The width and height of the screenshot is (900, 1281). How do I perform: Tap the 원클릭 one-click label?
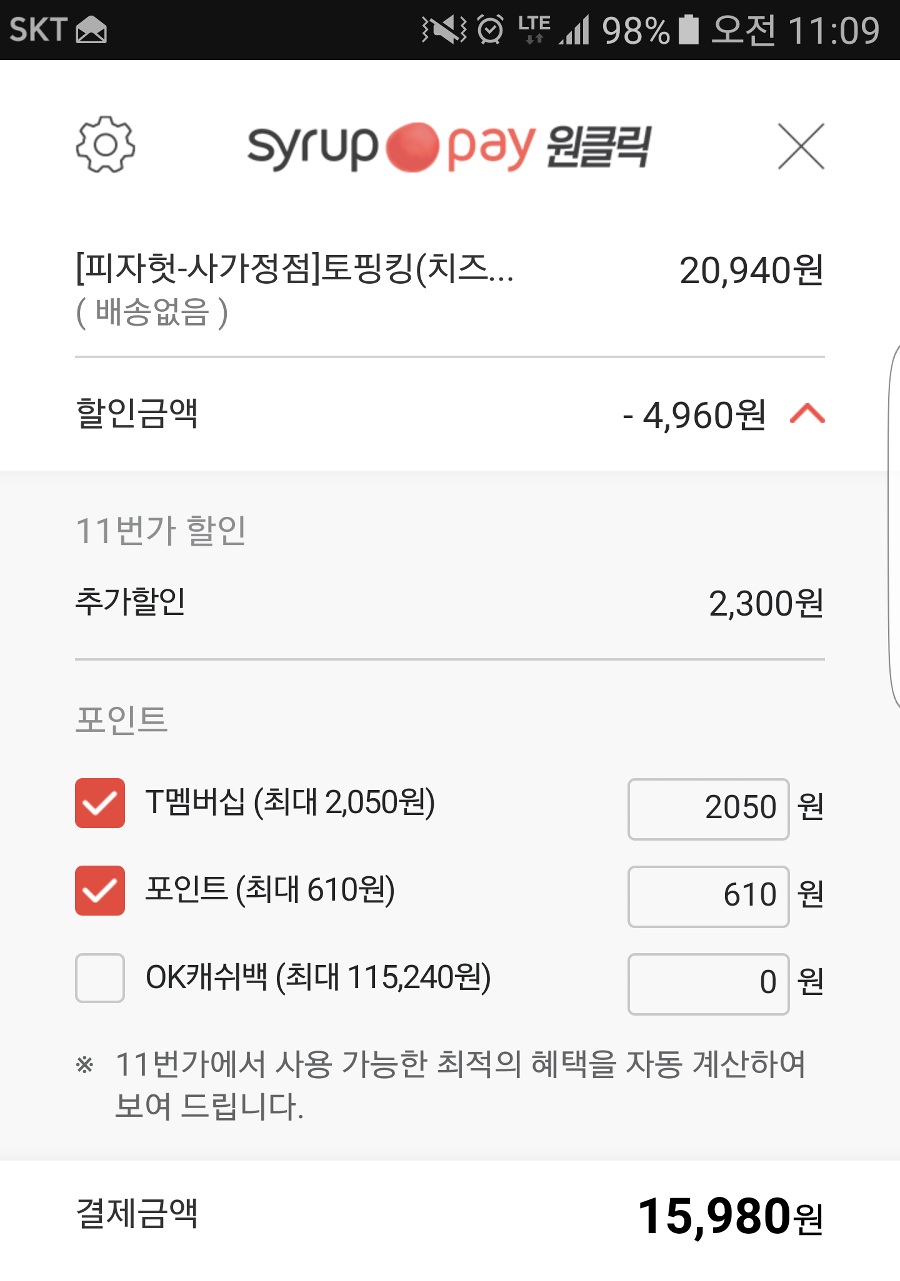tap(599, 148)
